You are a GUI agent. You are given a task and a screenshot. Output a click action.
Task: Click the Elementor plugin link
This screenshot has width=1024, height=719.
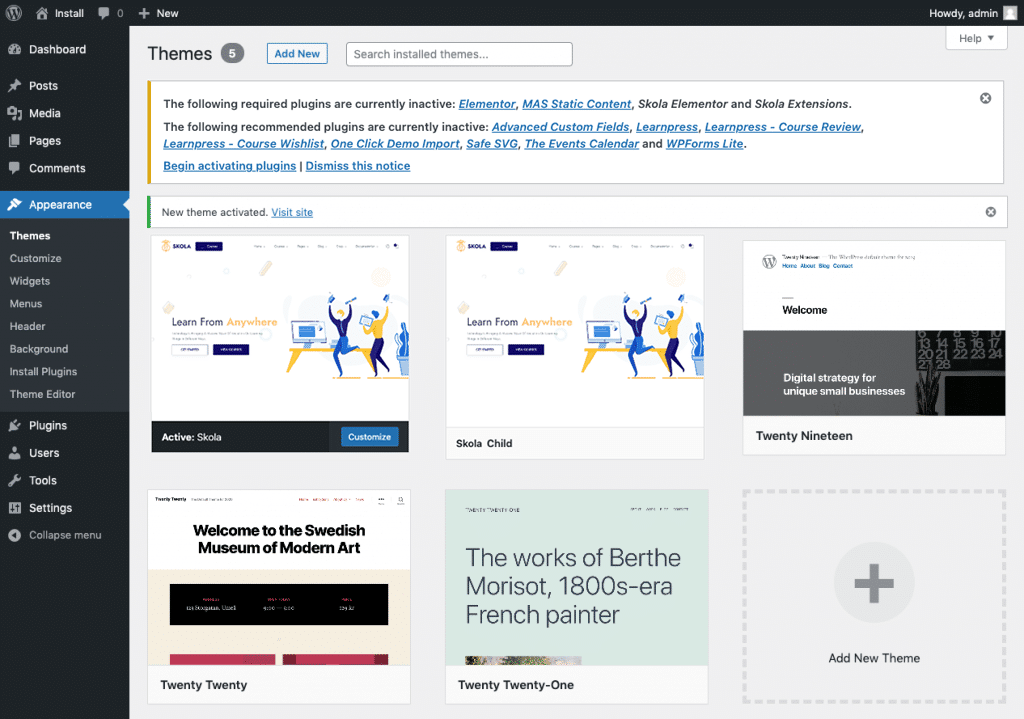coord(487,104)
